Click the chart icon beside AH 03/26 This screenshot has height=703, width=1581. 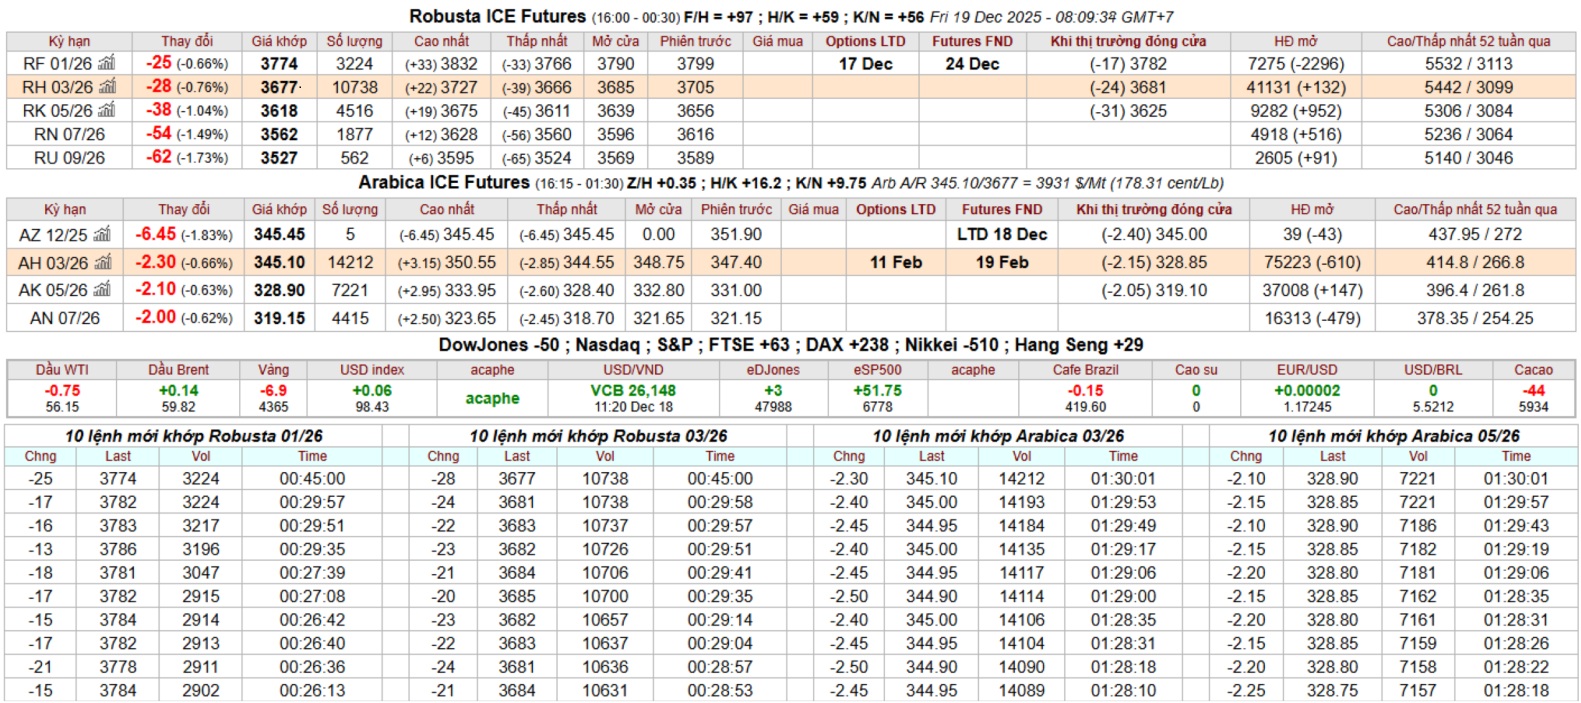103,263
